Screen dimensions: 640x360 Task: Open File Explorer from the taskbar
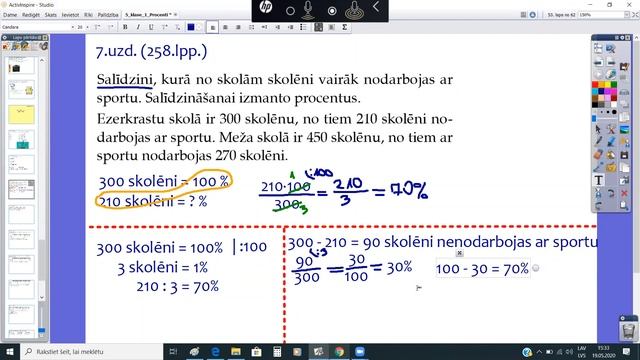click(236, 351)
